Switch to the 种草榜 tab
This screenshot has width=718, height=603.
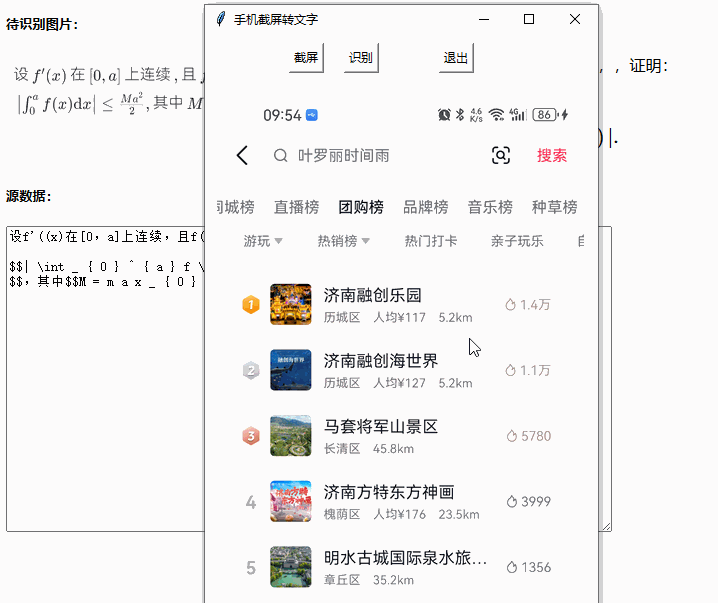[555, 207]
